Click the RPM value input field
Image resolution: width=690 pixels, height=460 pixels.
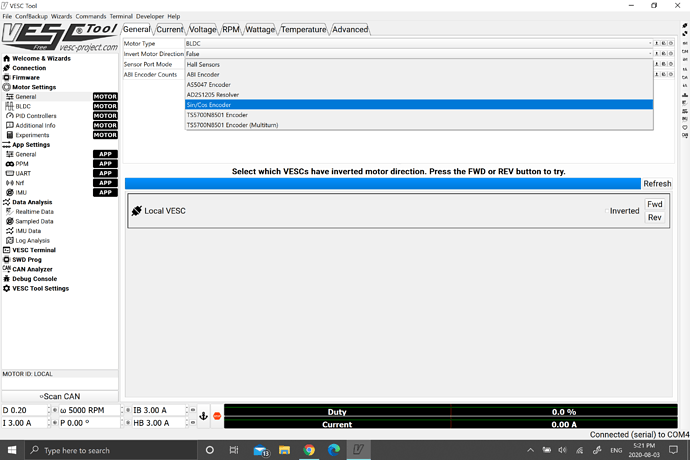tap(96, 411)
